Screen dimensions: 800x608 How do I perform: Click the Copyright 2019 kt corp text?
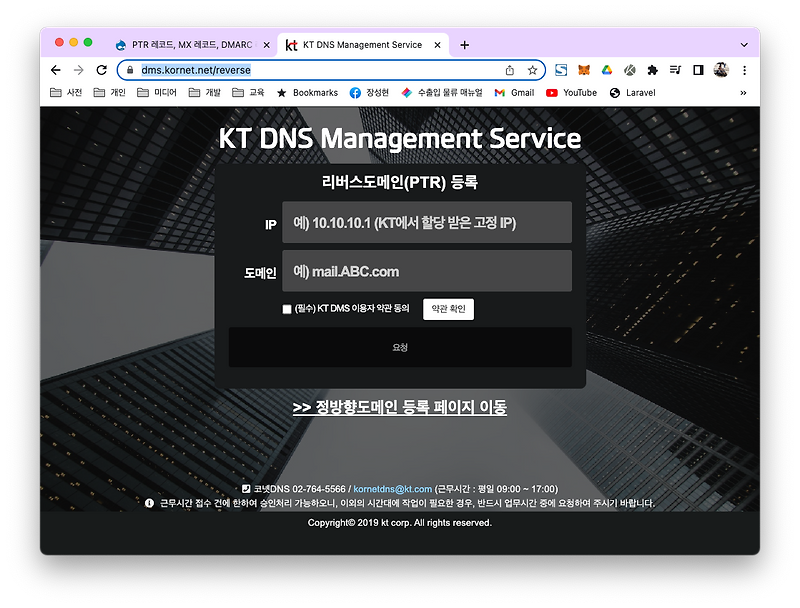[x=399, y=523]
